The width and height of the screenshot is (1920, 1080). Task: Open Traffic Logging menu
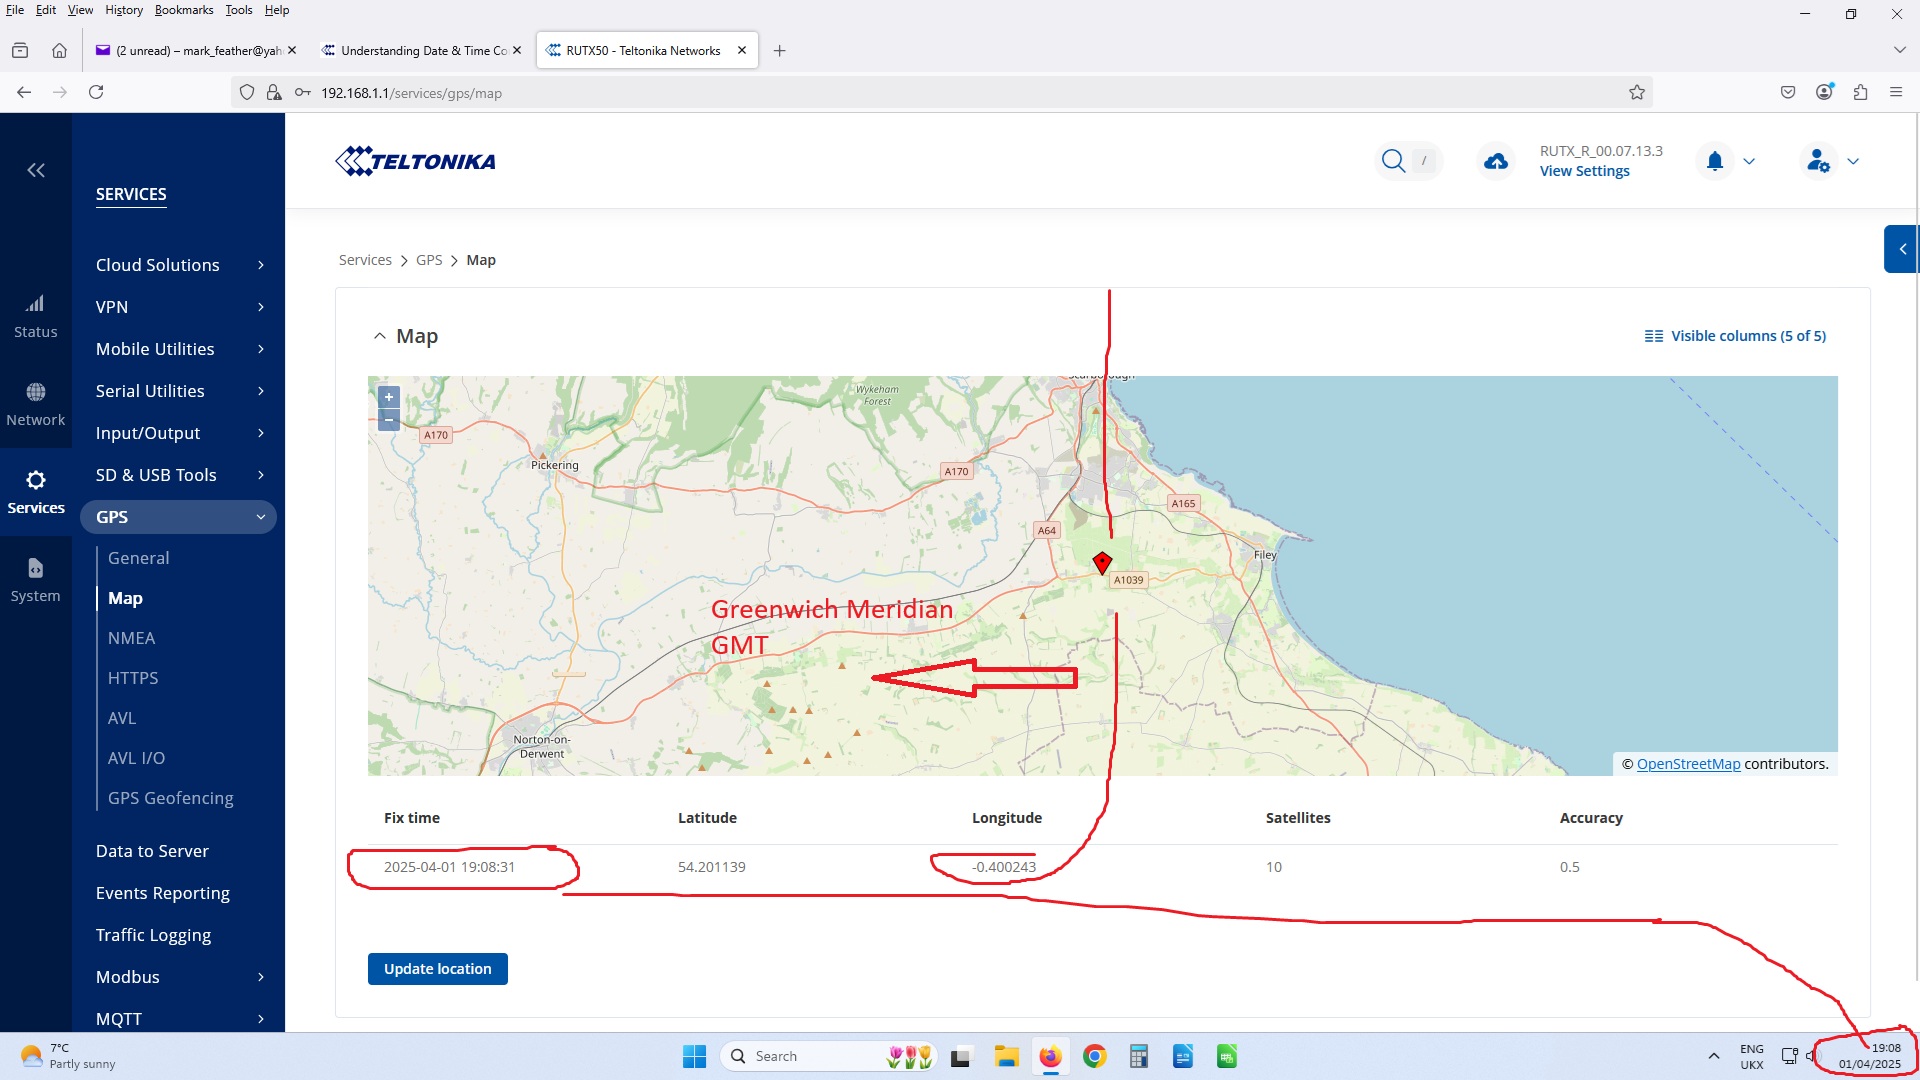coord(153,935)
